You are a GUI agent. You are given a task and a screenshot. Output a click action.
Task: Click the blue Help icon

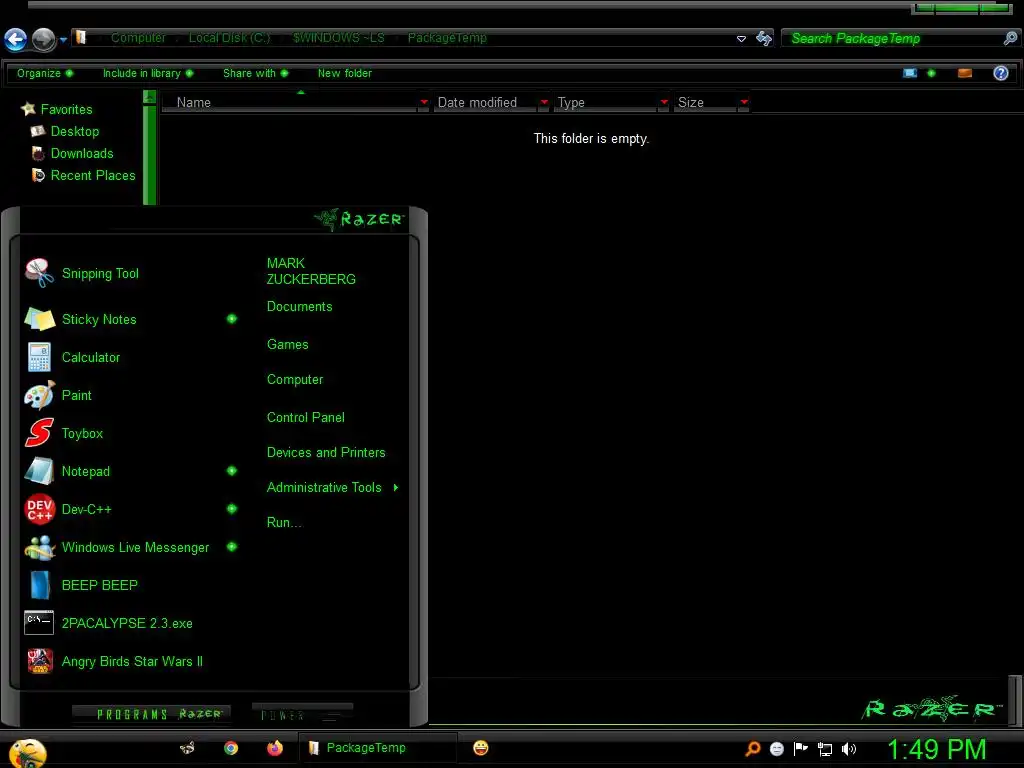1000,73
